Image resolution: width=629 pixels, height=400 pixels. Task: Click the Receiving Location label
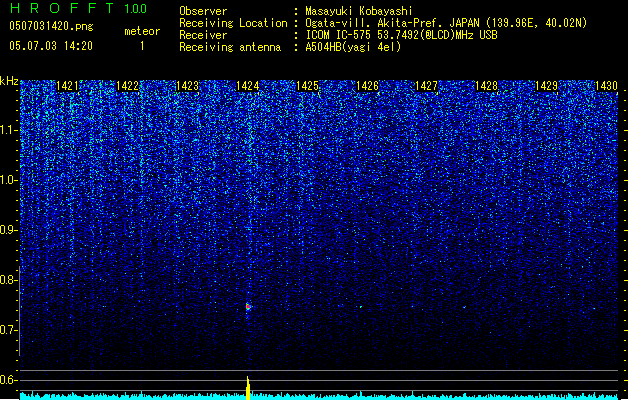tap(233, 23)
